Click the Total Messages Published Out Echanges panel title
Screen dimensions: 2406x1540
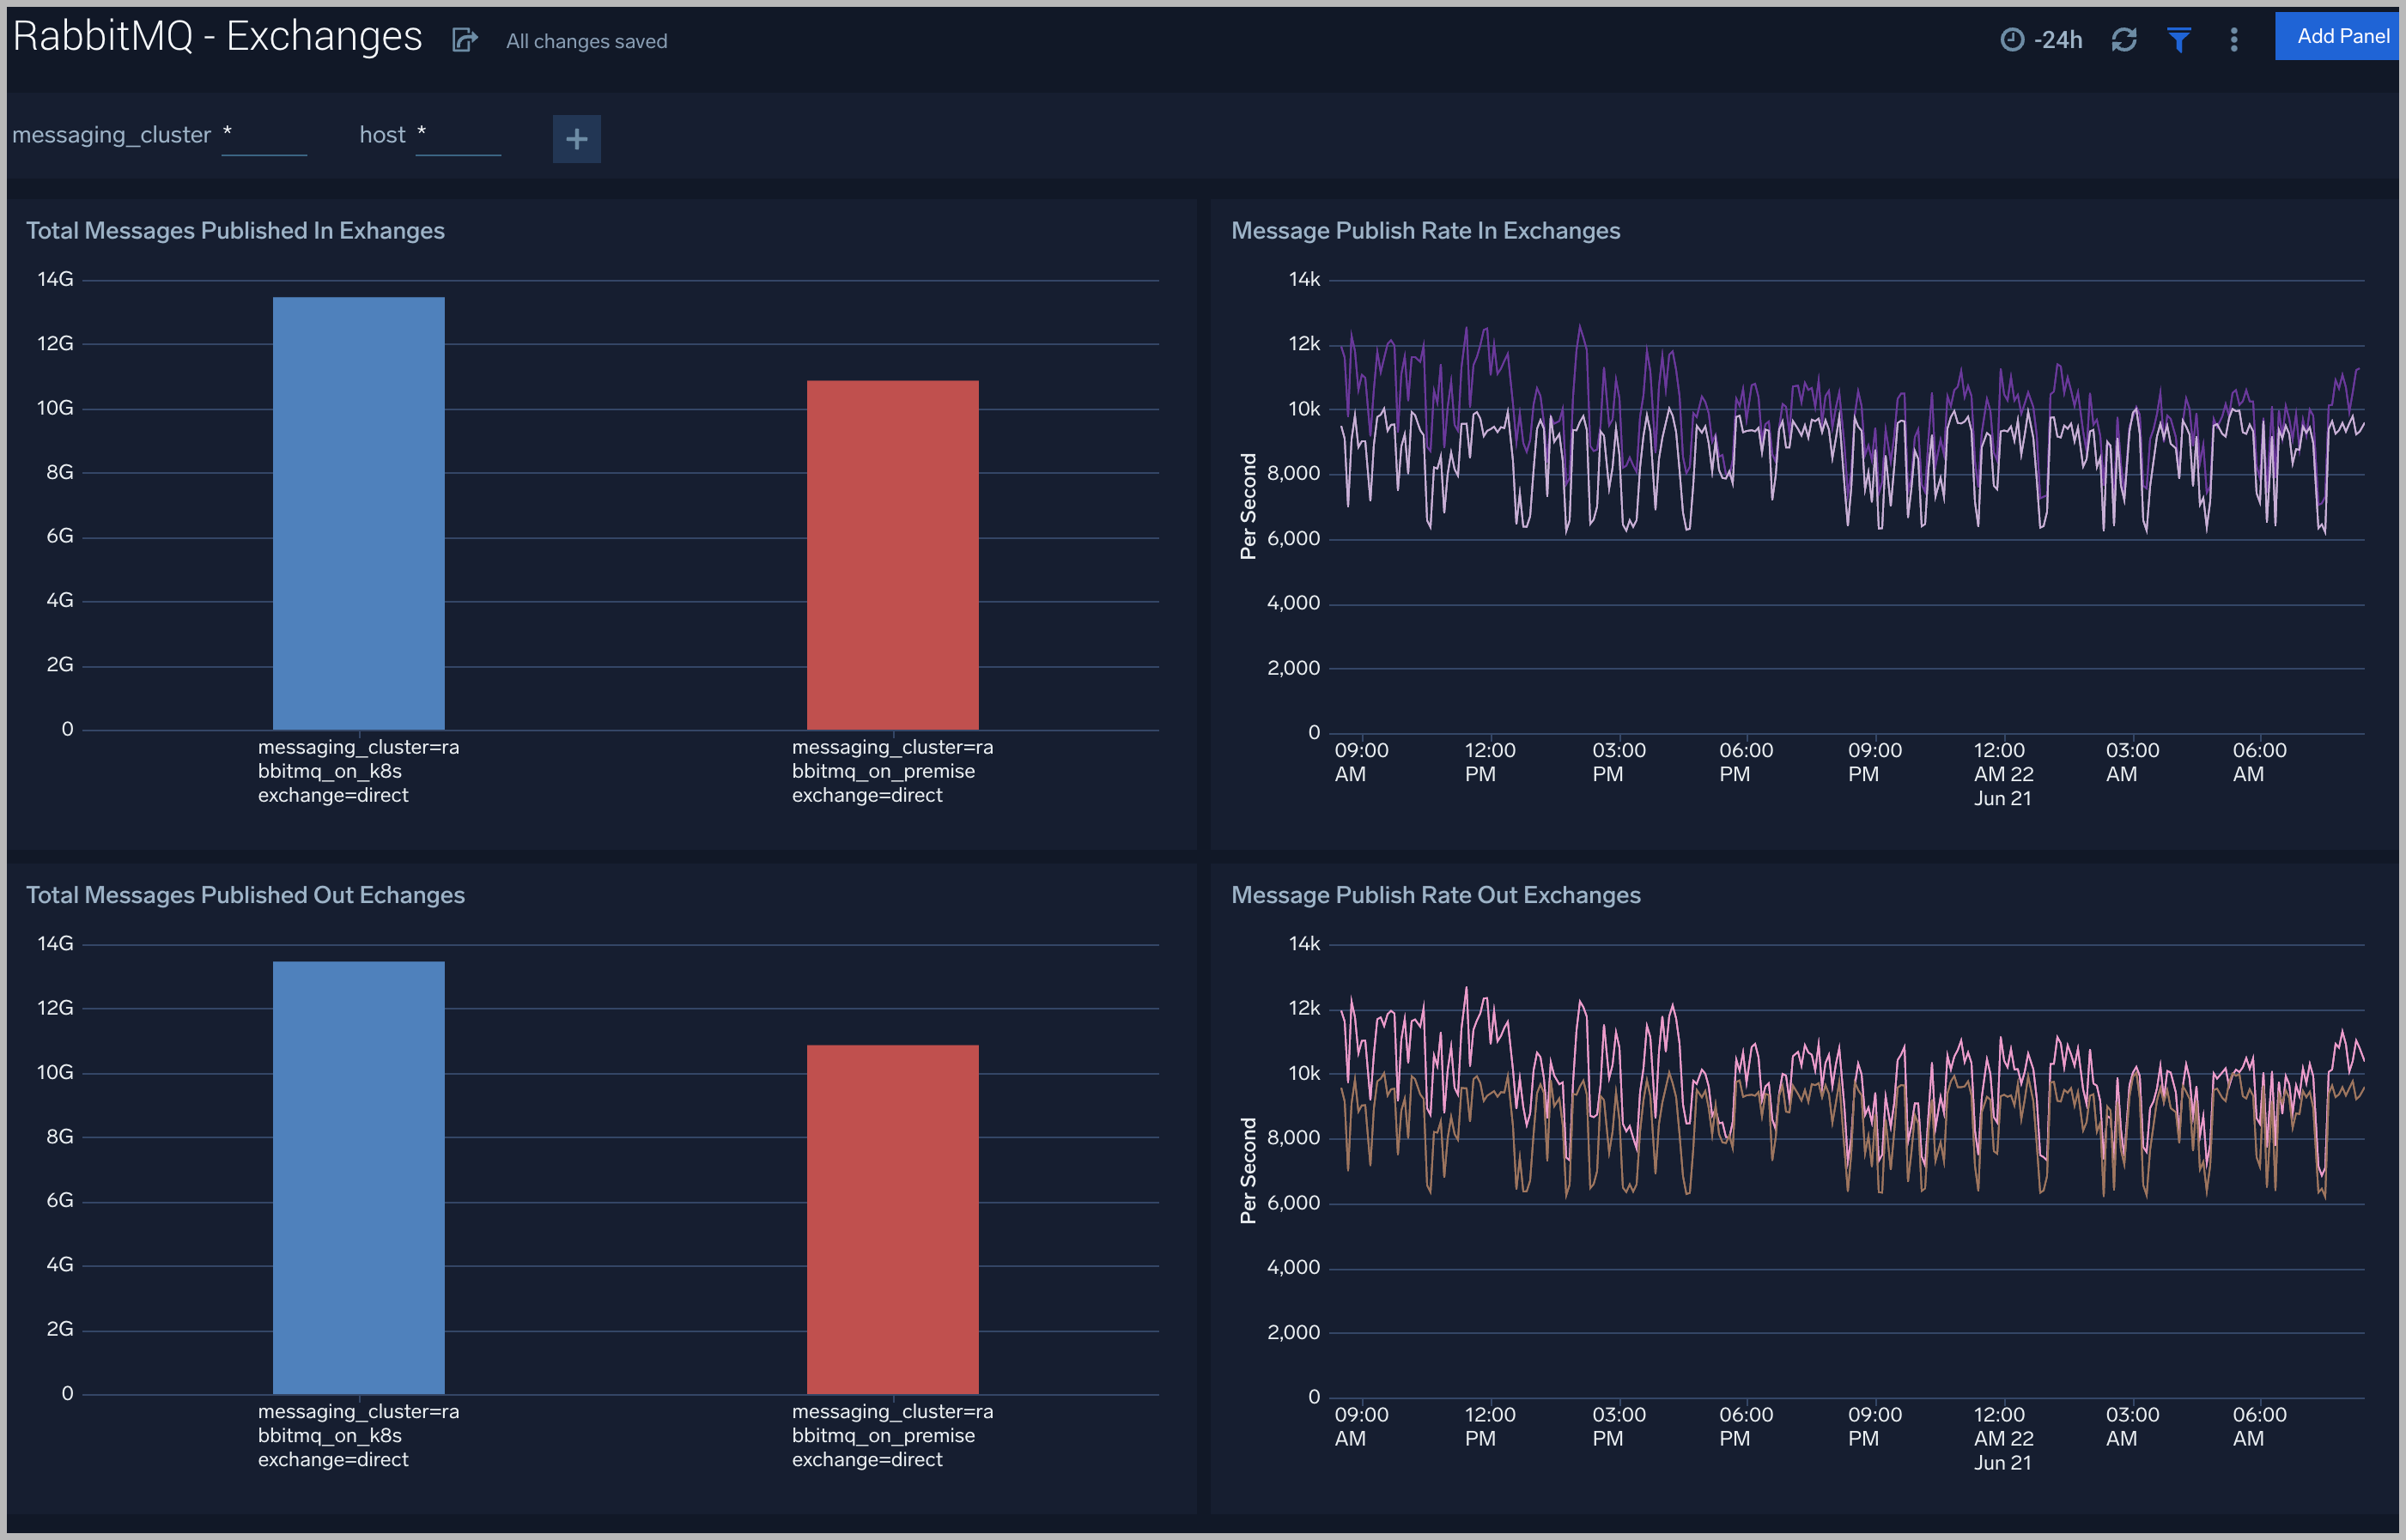[x=245, y=895]
